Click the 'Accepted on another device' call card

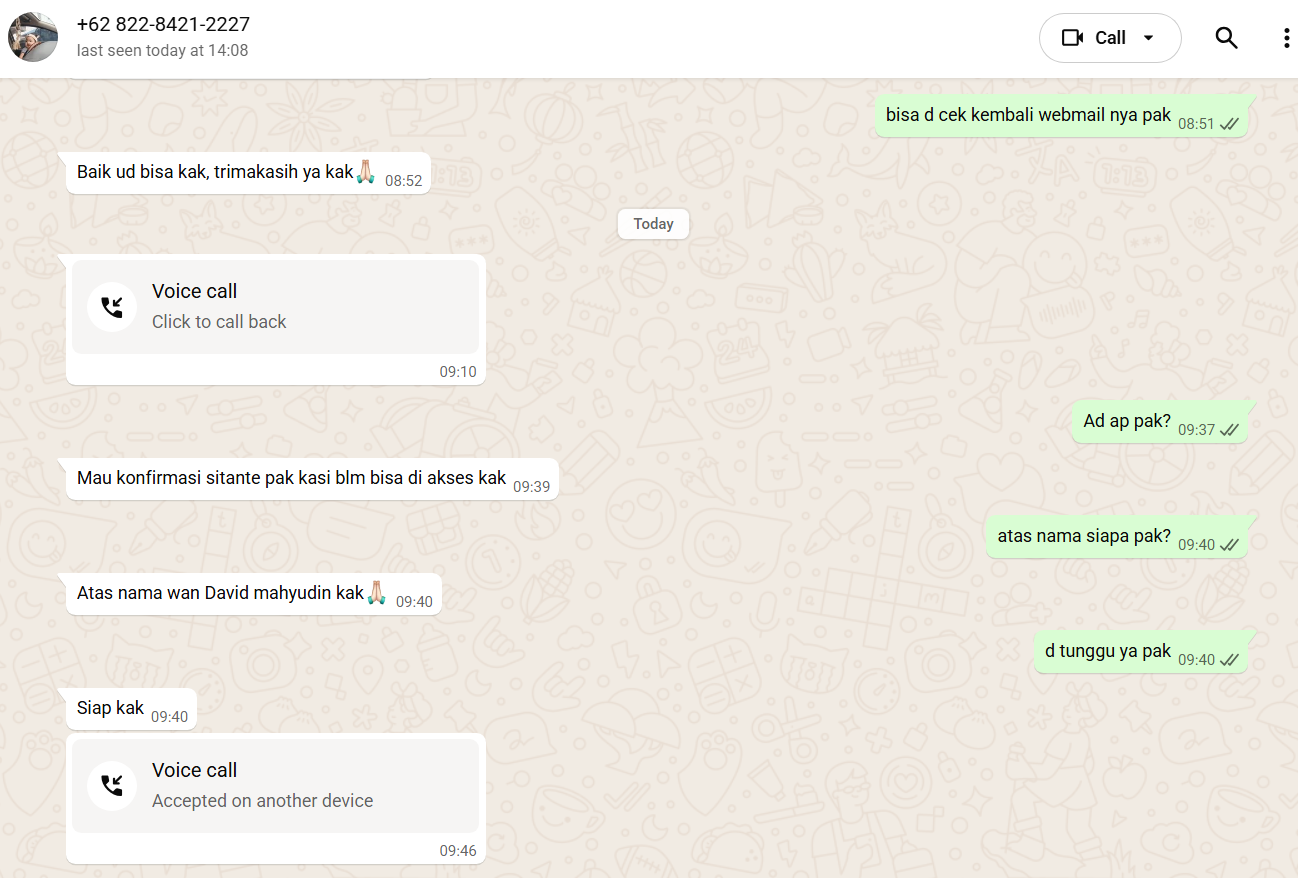(x=275, y=786)
